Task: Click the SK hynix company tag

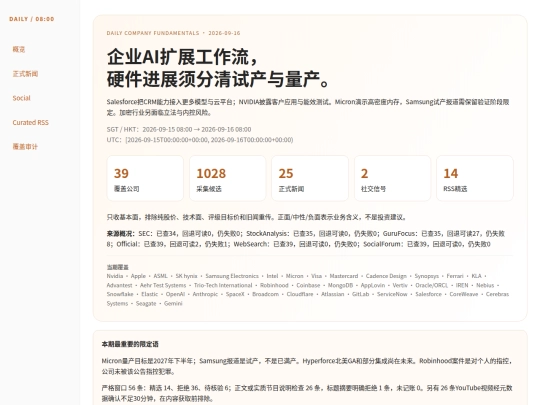Action: pyautogui.click(x=186, y=276)
